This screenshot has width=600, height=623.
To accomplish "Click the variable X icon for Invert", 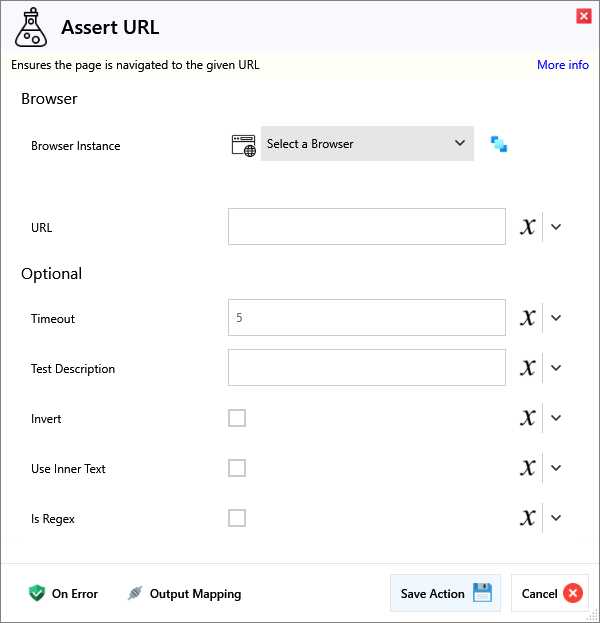I will [x=528, y=418].
